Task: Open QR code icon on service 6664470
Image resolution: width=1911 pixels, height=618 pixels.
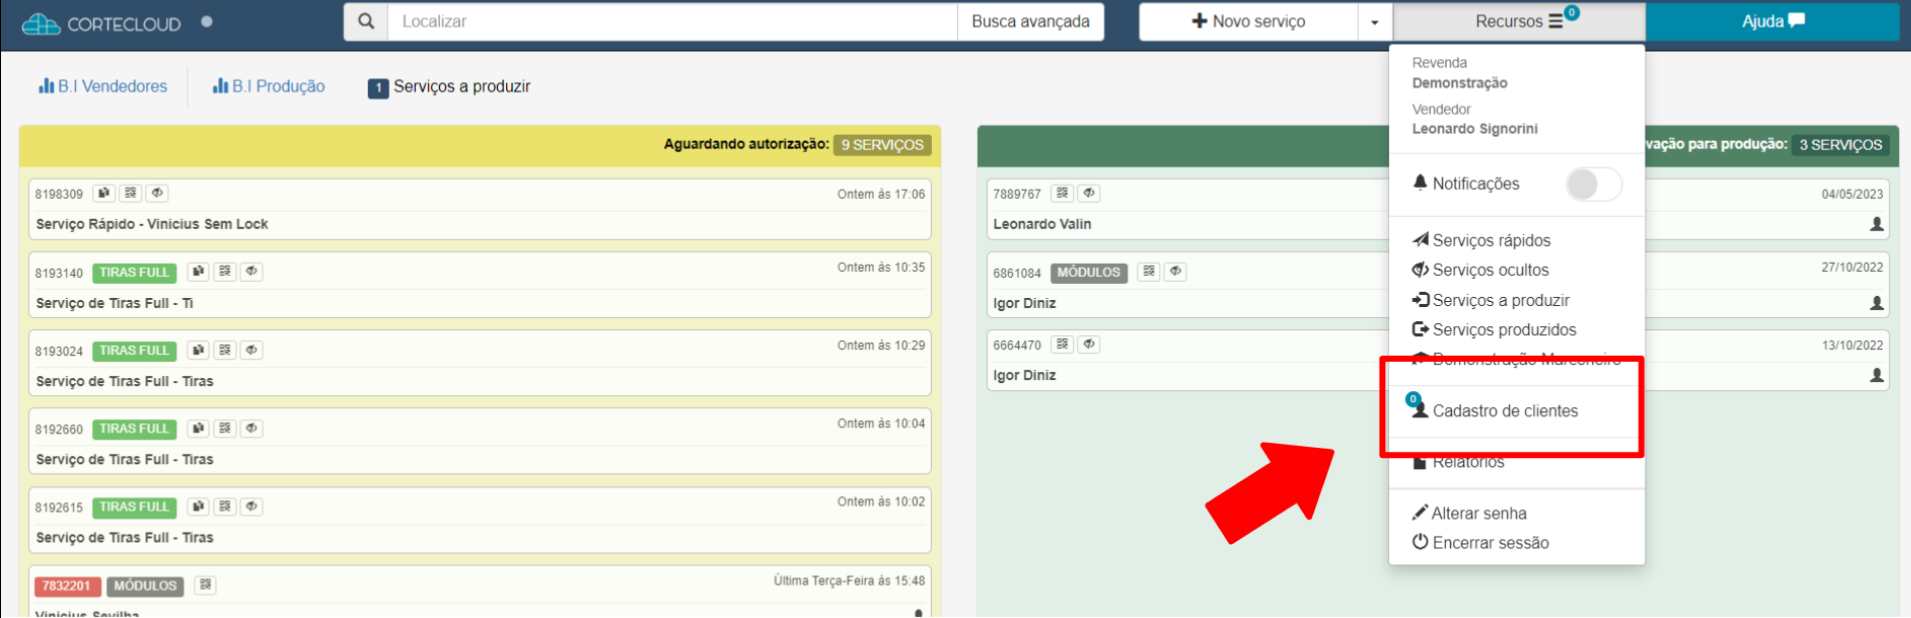Action: (x=1062, y=344)
